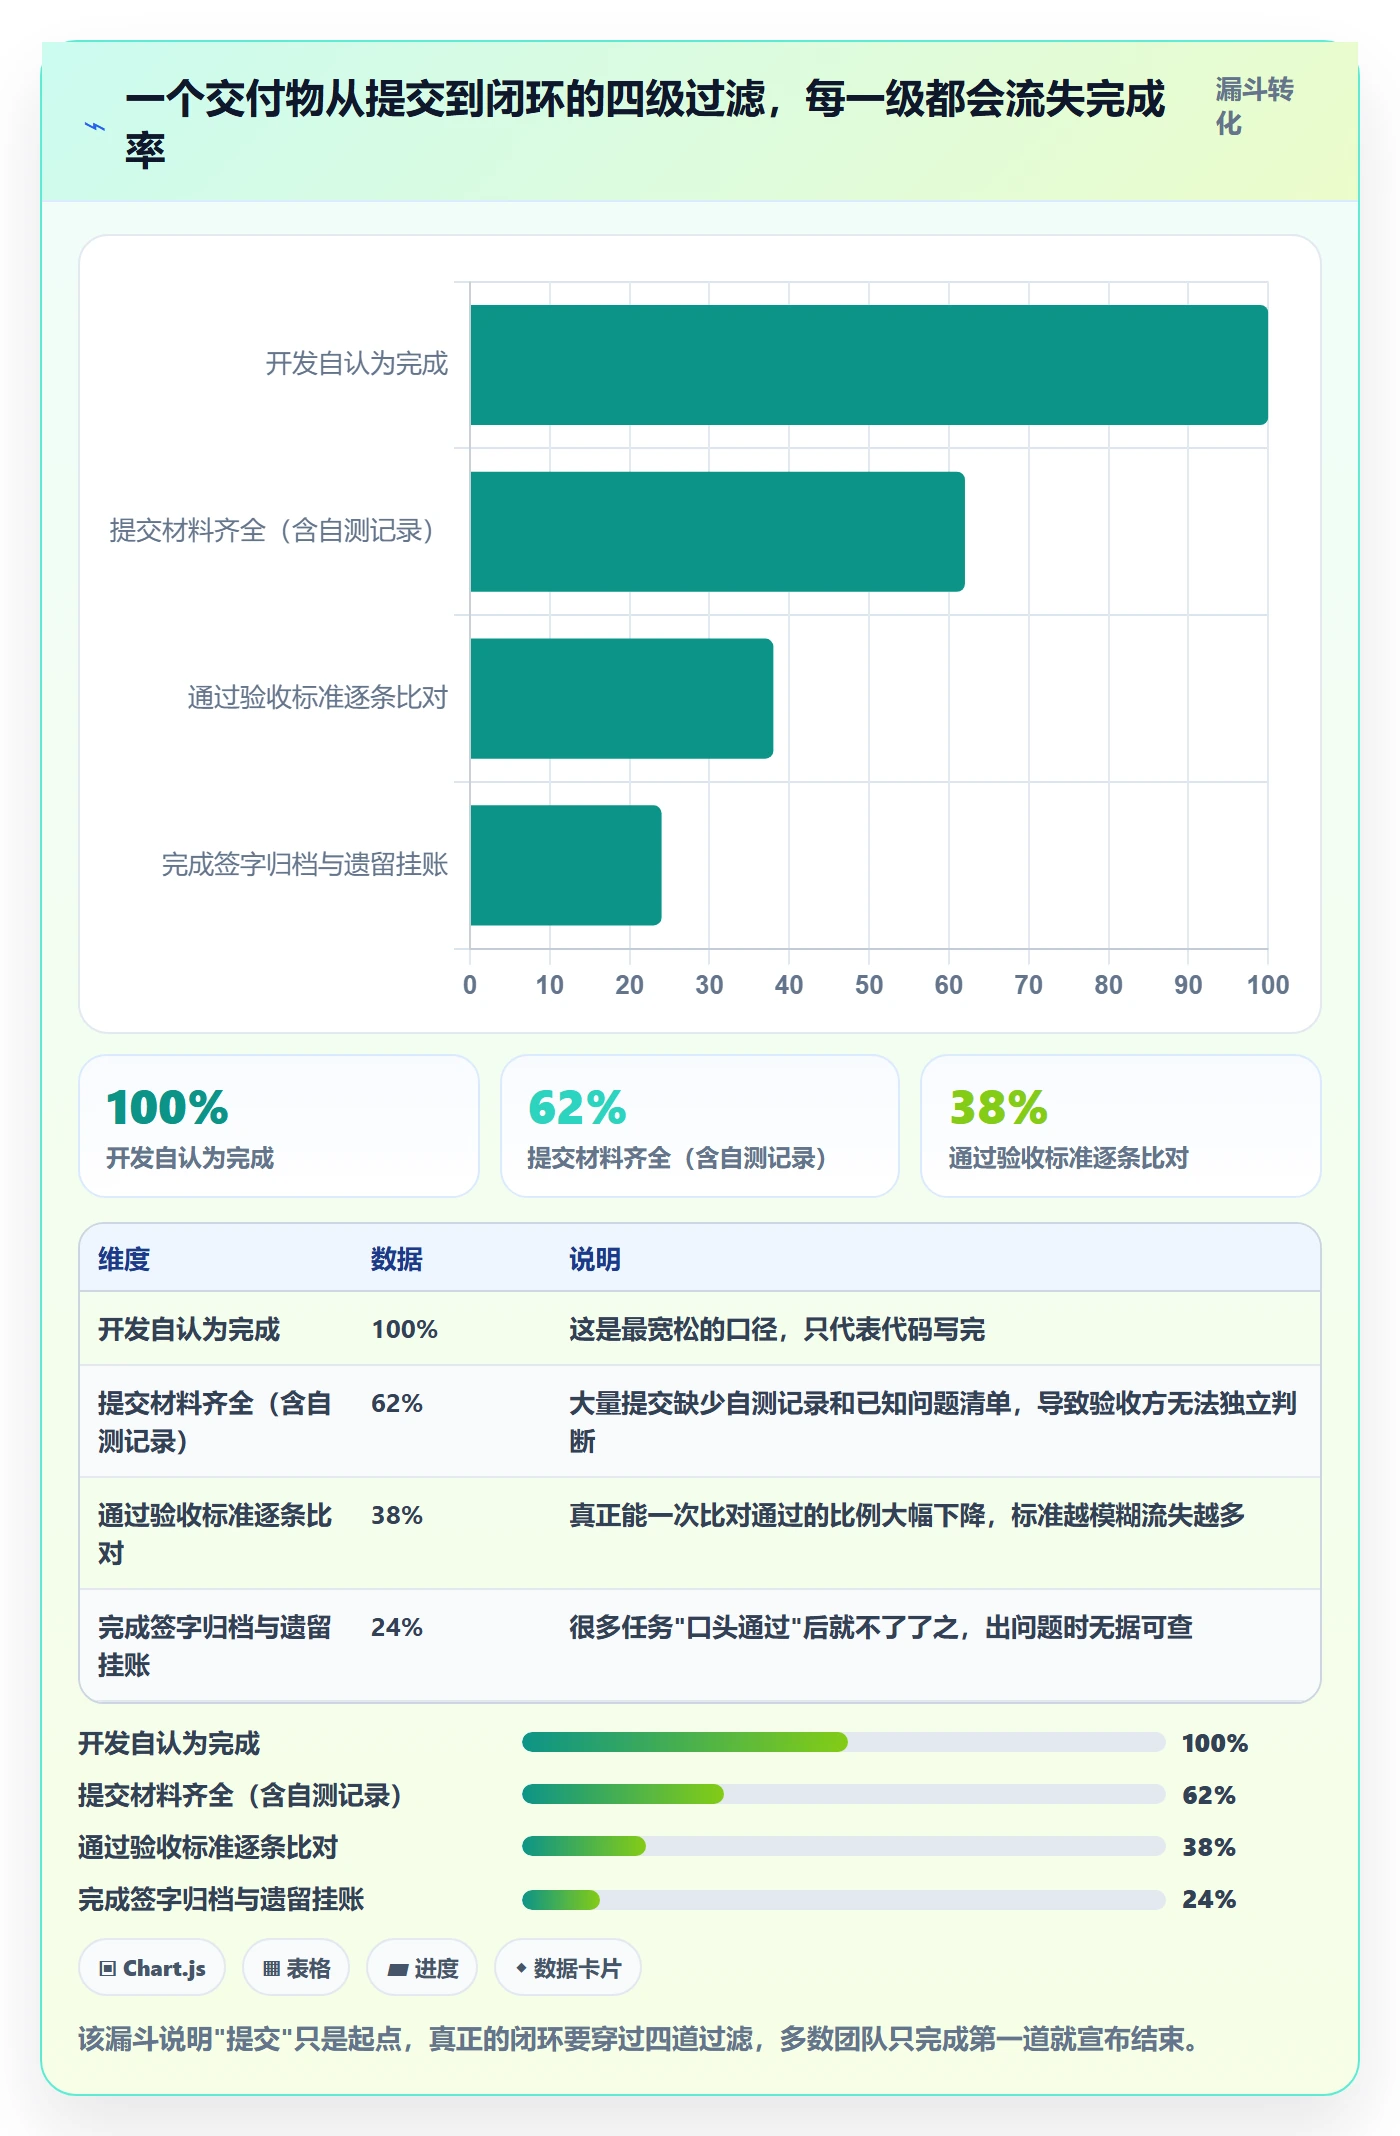This screenshot has height=2136, width=1400.
Task: Click the progress list label 完成签字归档与遗留挂账
Action: (221, 1899)
